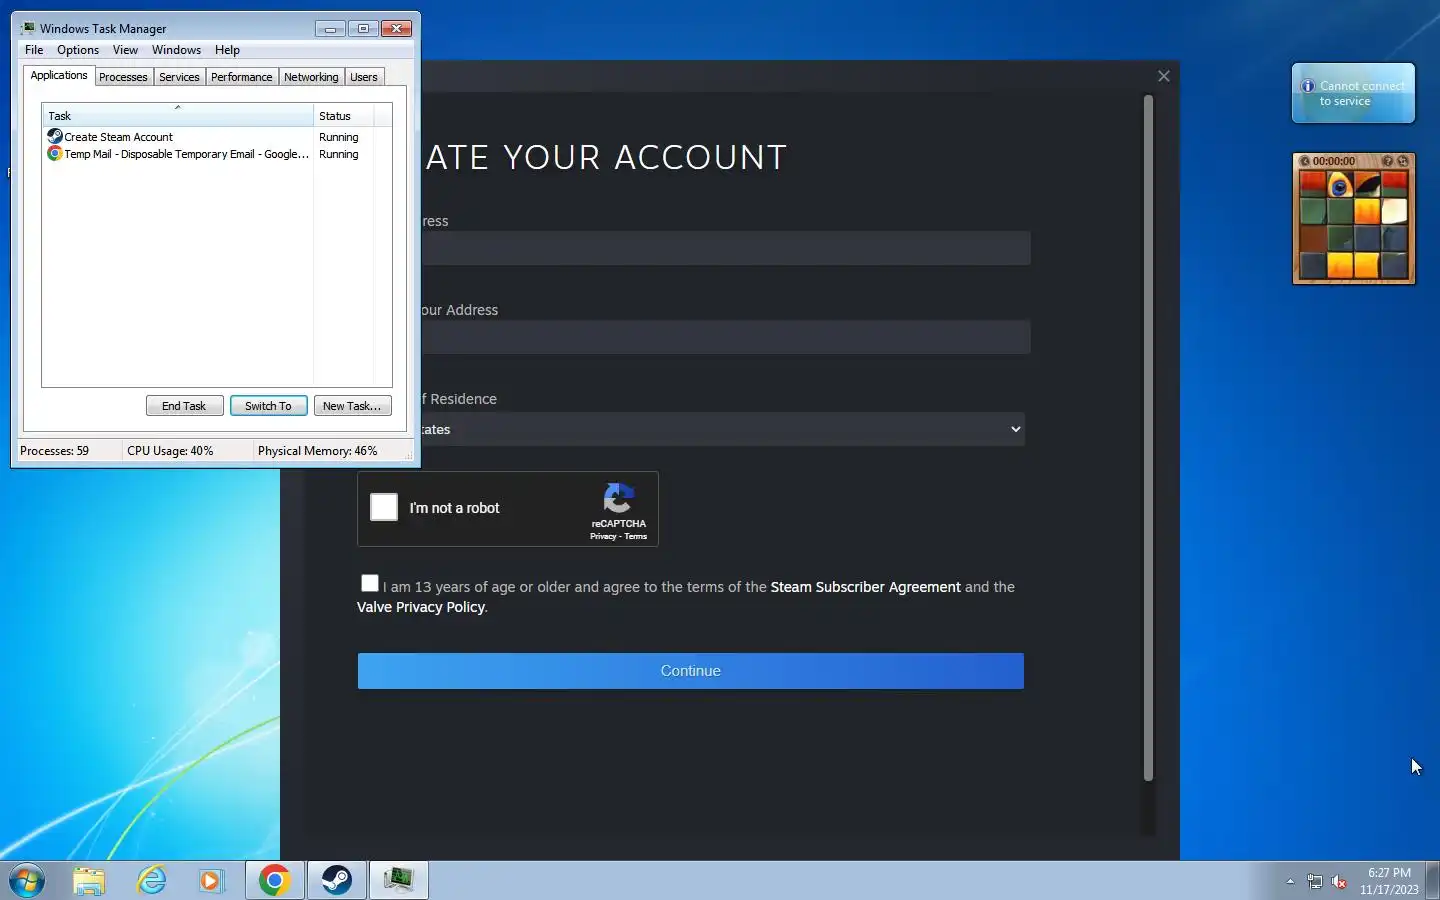The width and height of the screenshot is (1440, 900).
Task: Click the Switch To button
Action: pos(268,406)
